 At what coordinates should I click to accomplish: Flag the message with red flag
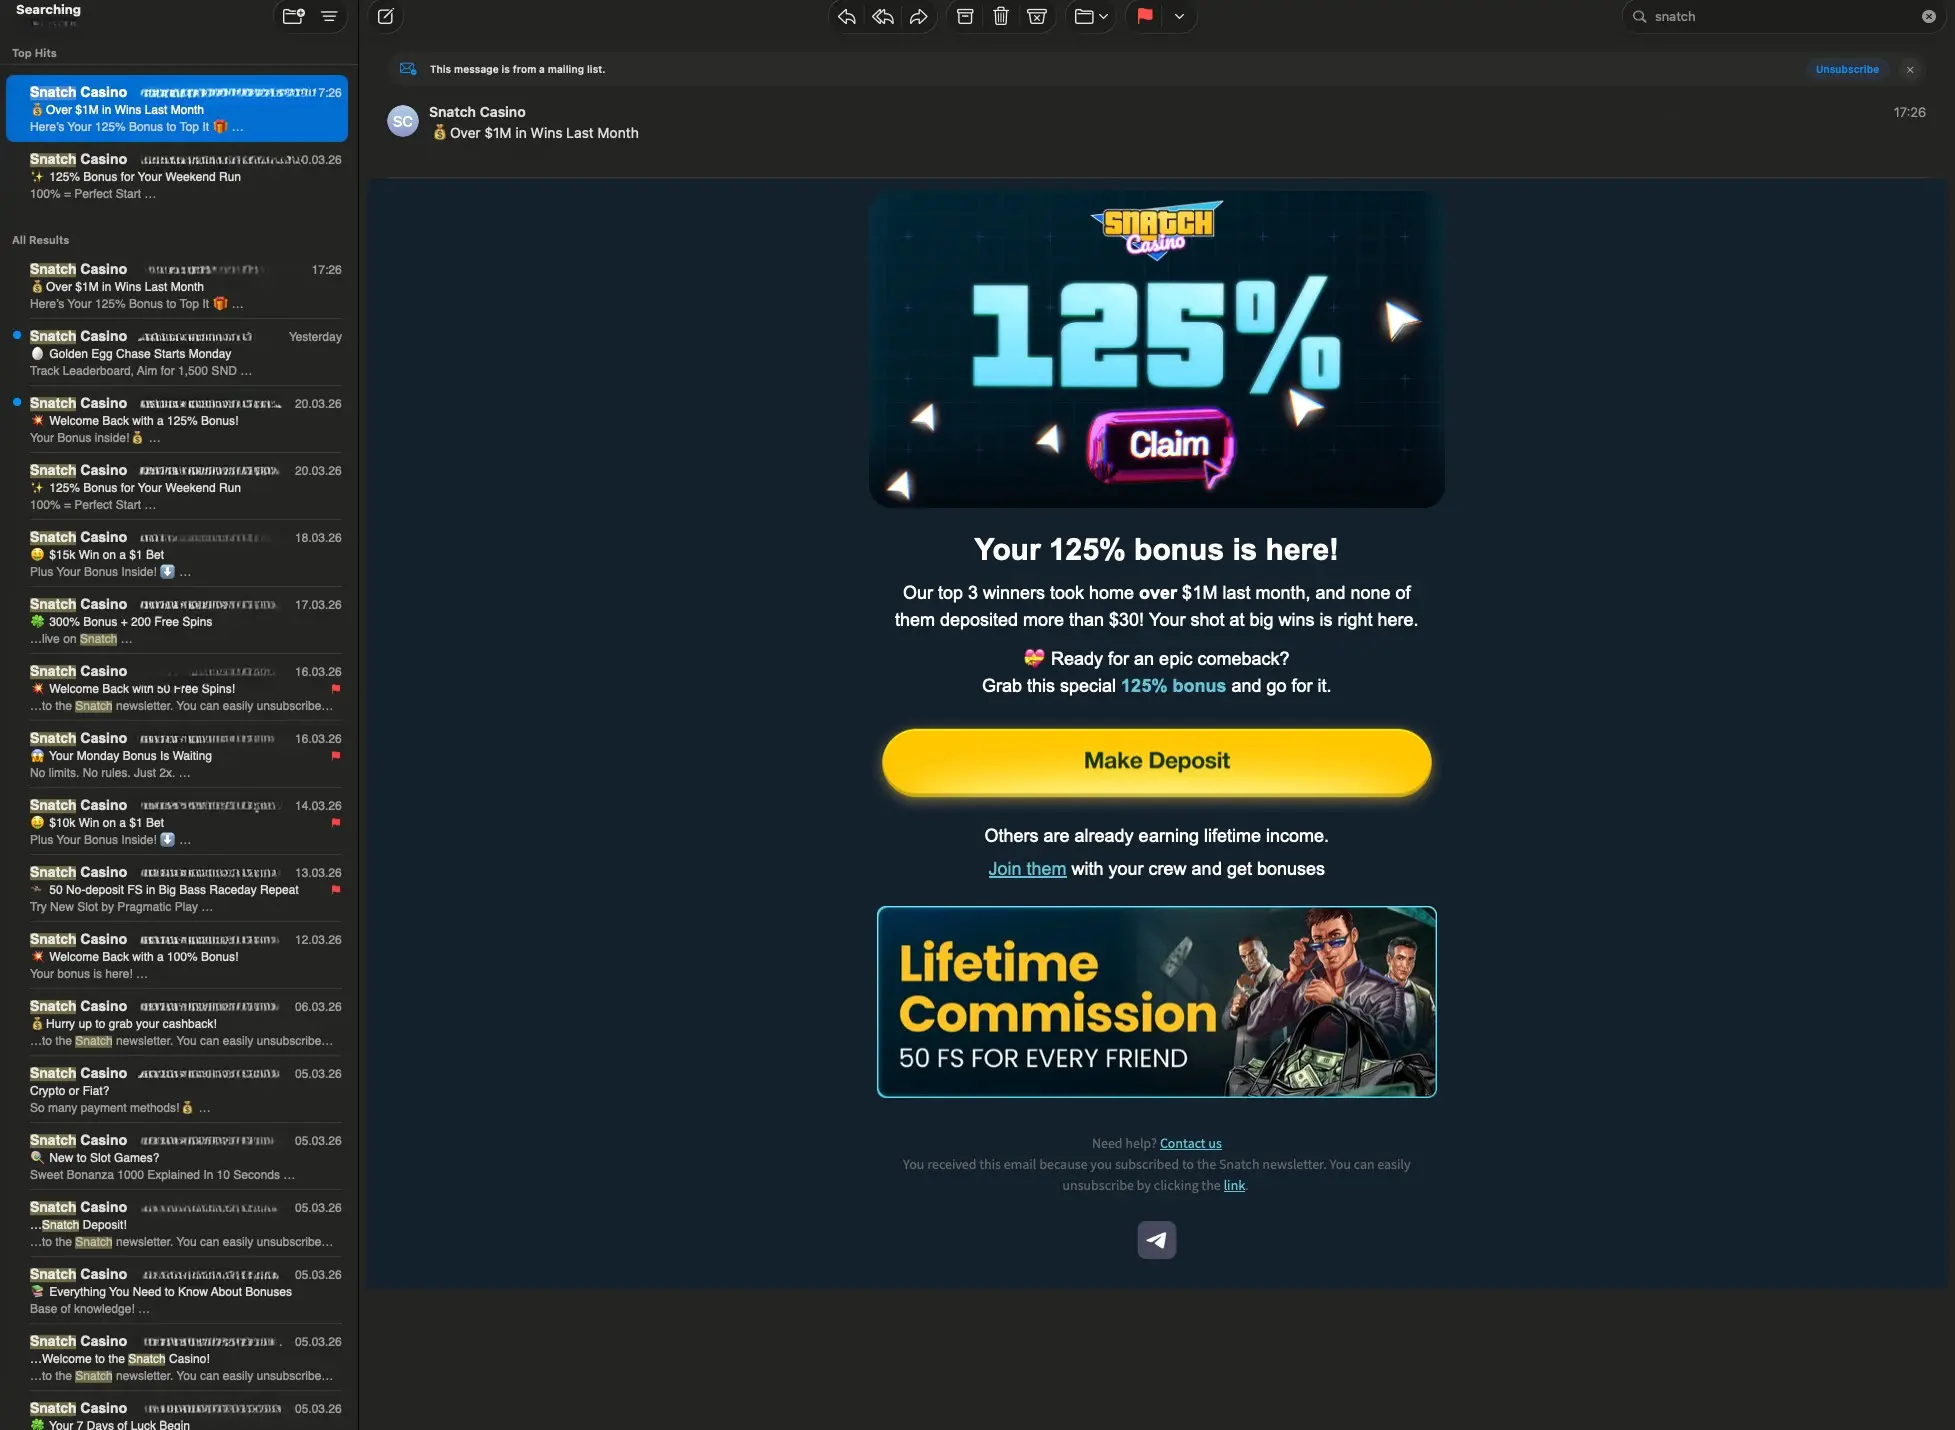tap(1145, 16)
